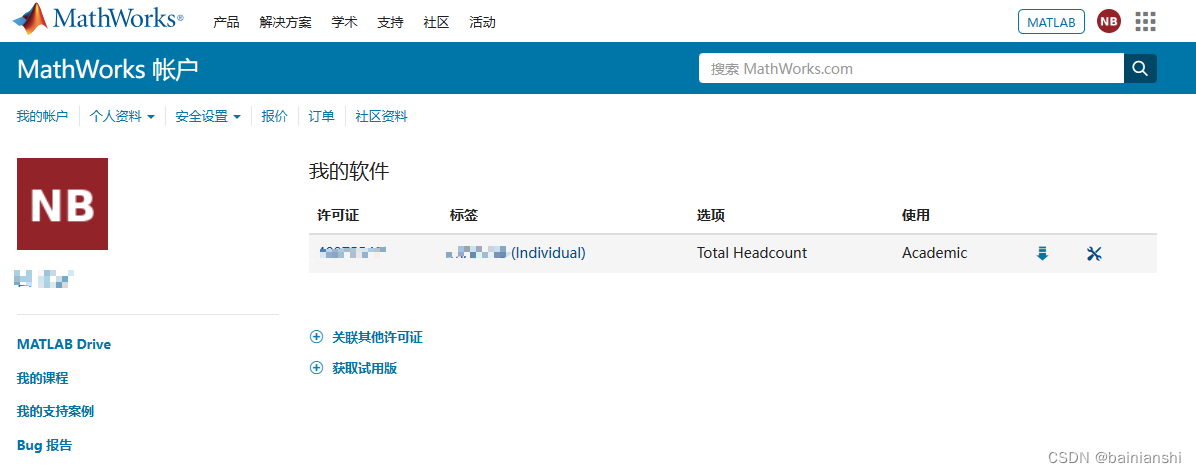Image resolution: width=1196 pixels, height=473 pixels.
Task: Click the 关联其他许可证 link
Action: pos(378,336)
